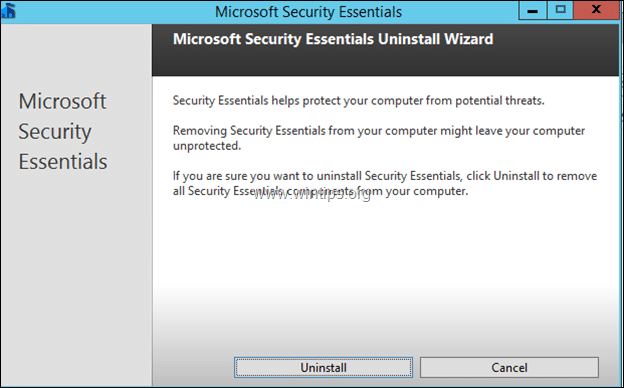The height and width of the screenshot is (388, 624).
Task: Click the www.wintips.org watermark text
Action: (x=313, y=195)
